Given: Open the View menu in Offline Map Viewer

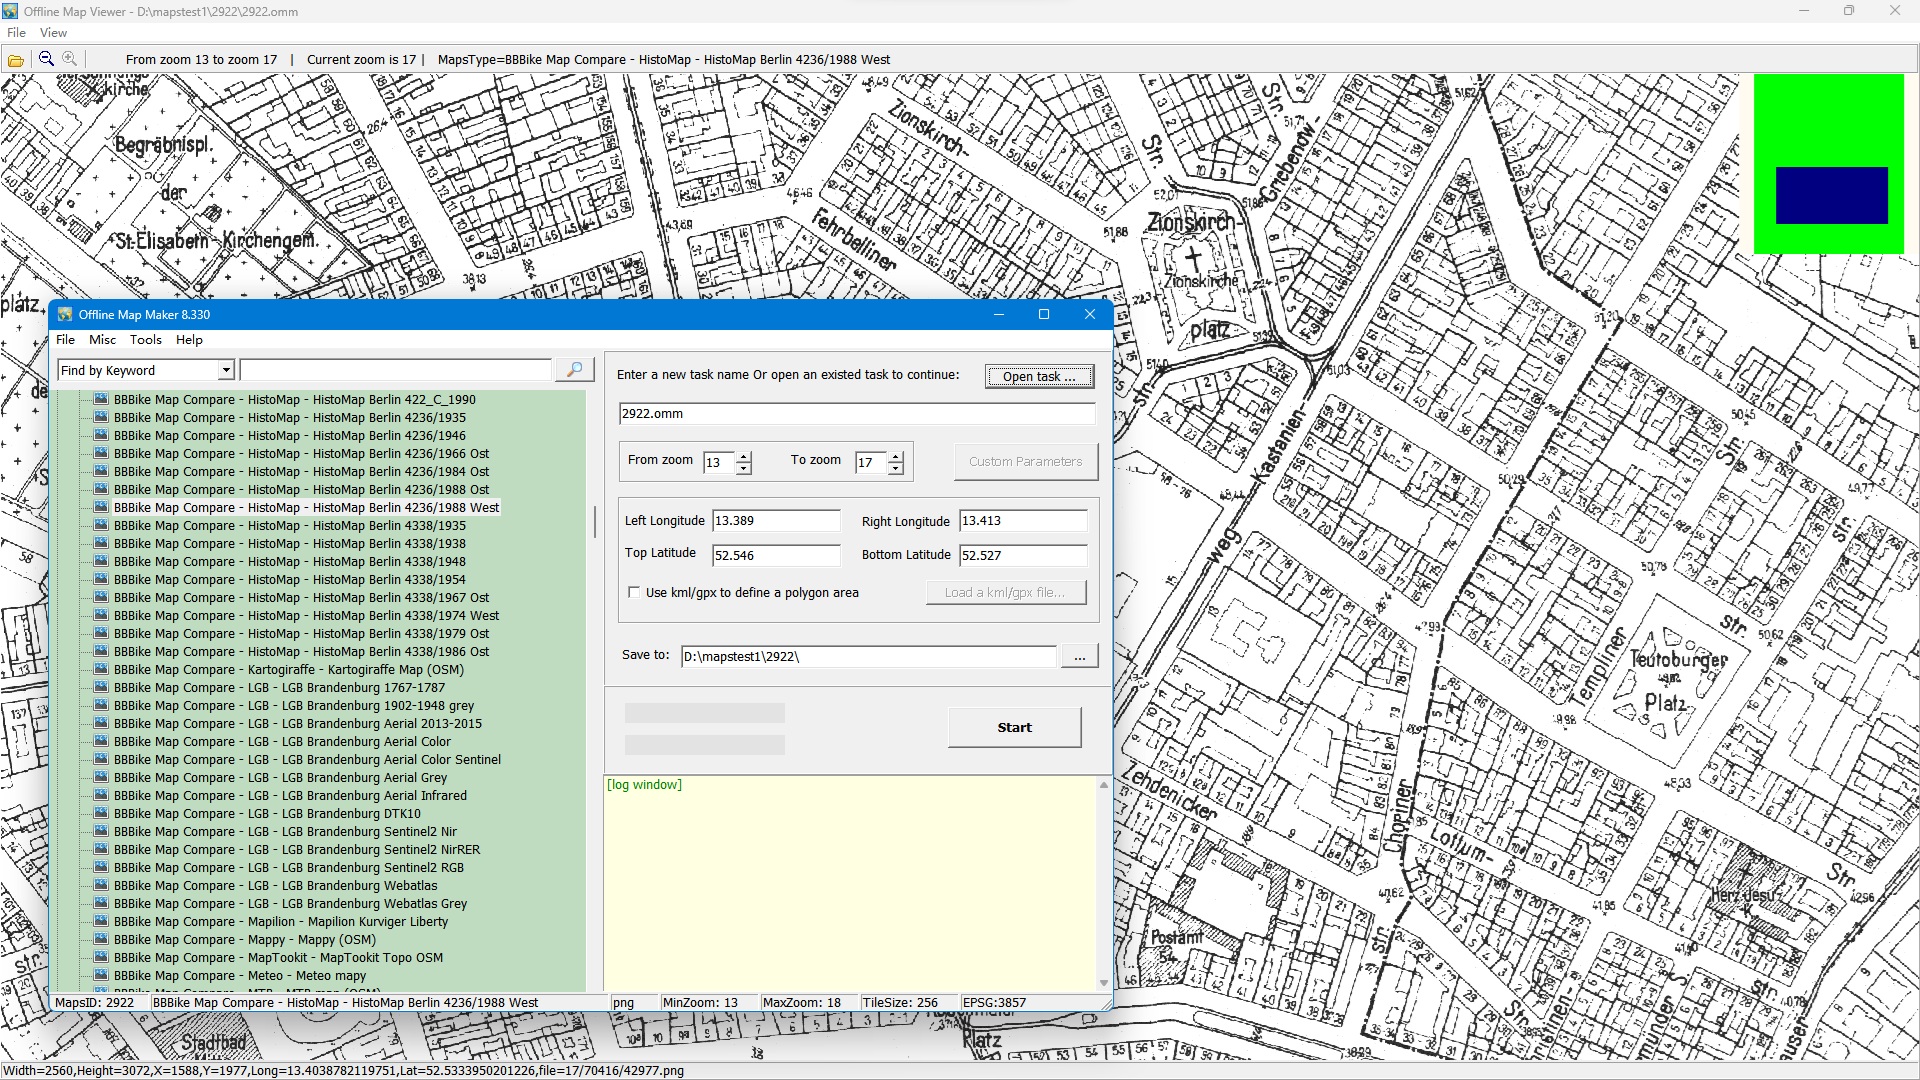Looking at the screenshot, I should click(x=53, y=33).
